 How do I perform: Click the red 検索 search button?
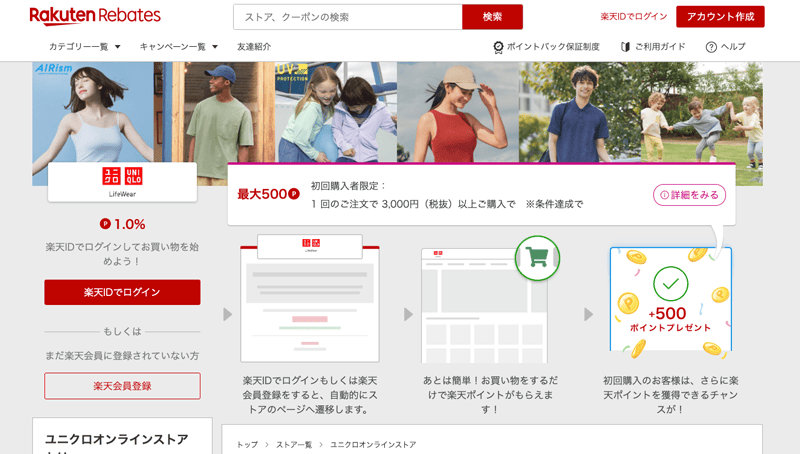(492, 17)
